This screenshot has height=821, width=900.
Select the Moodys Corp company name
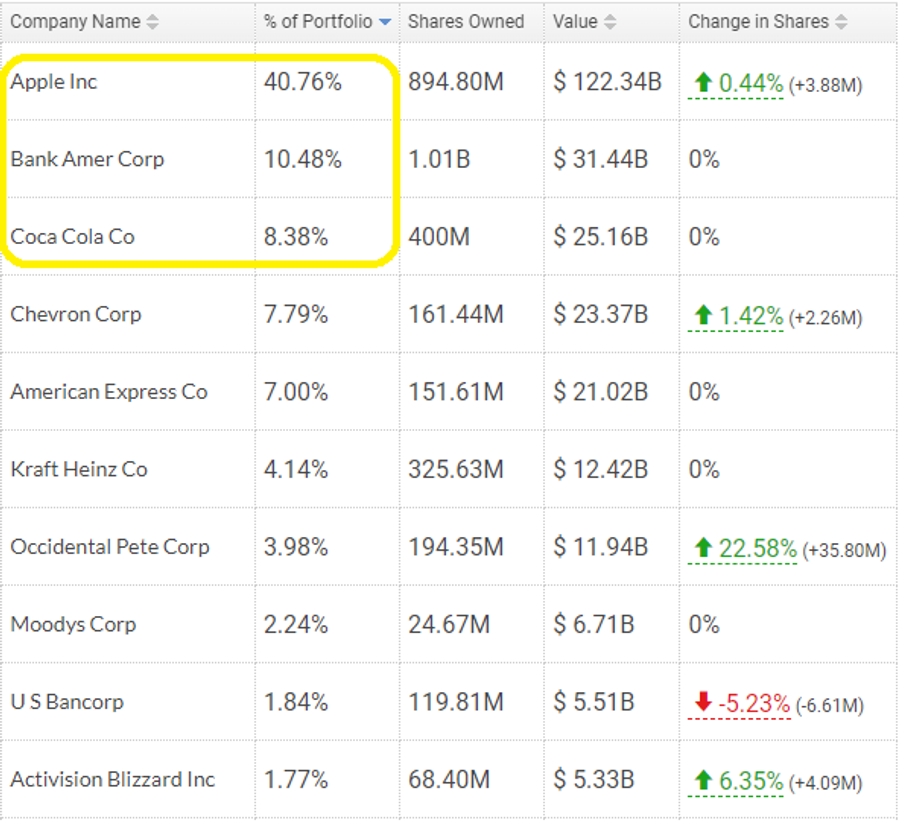73,624
